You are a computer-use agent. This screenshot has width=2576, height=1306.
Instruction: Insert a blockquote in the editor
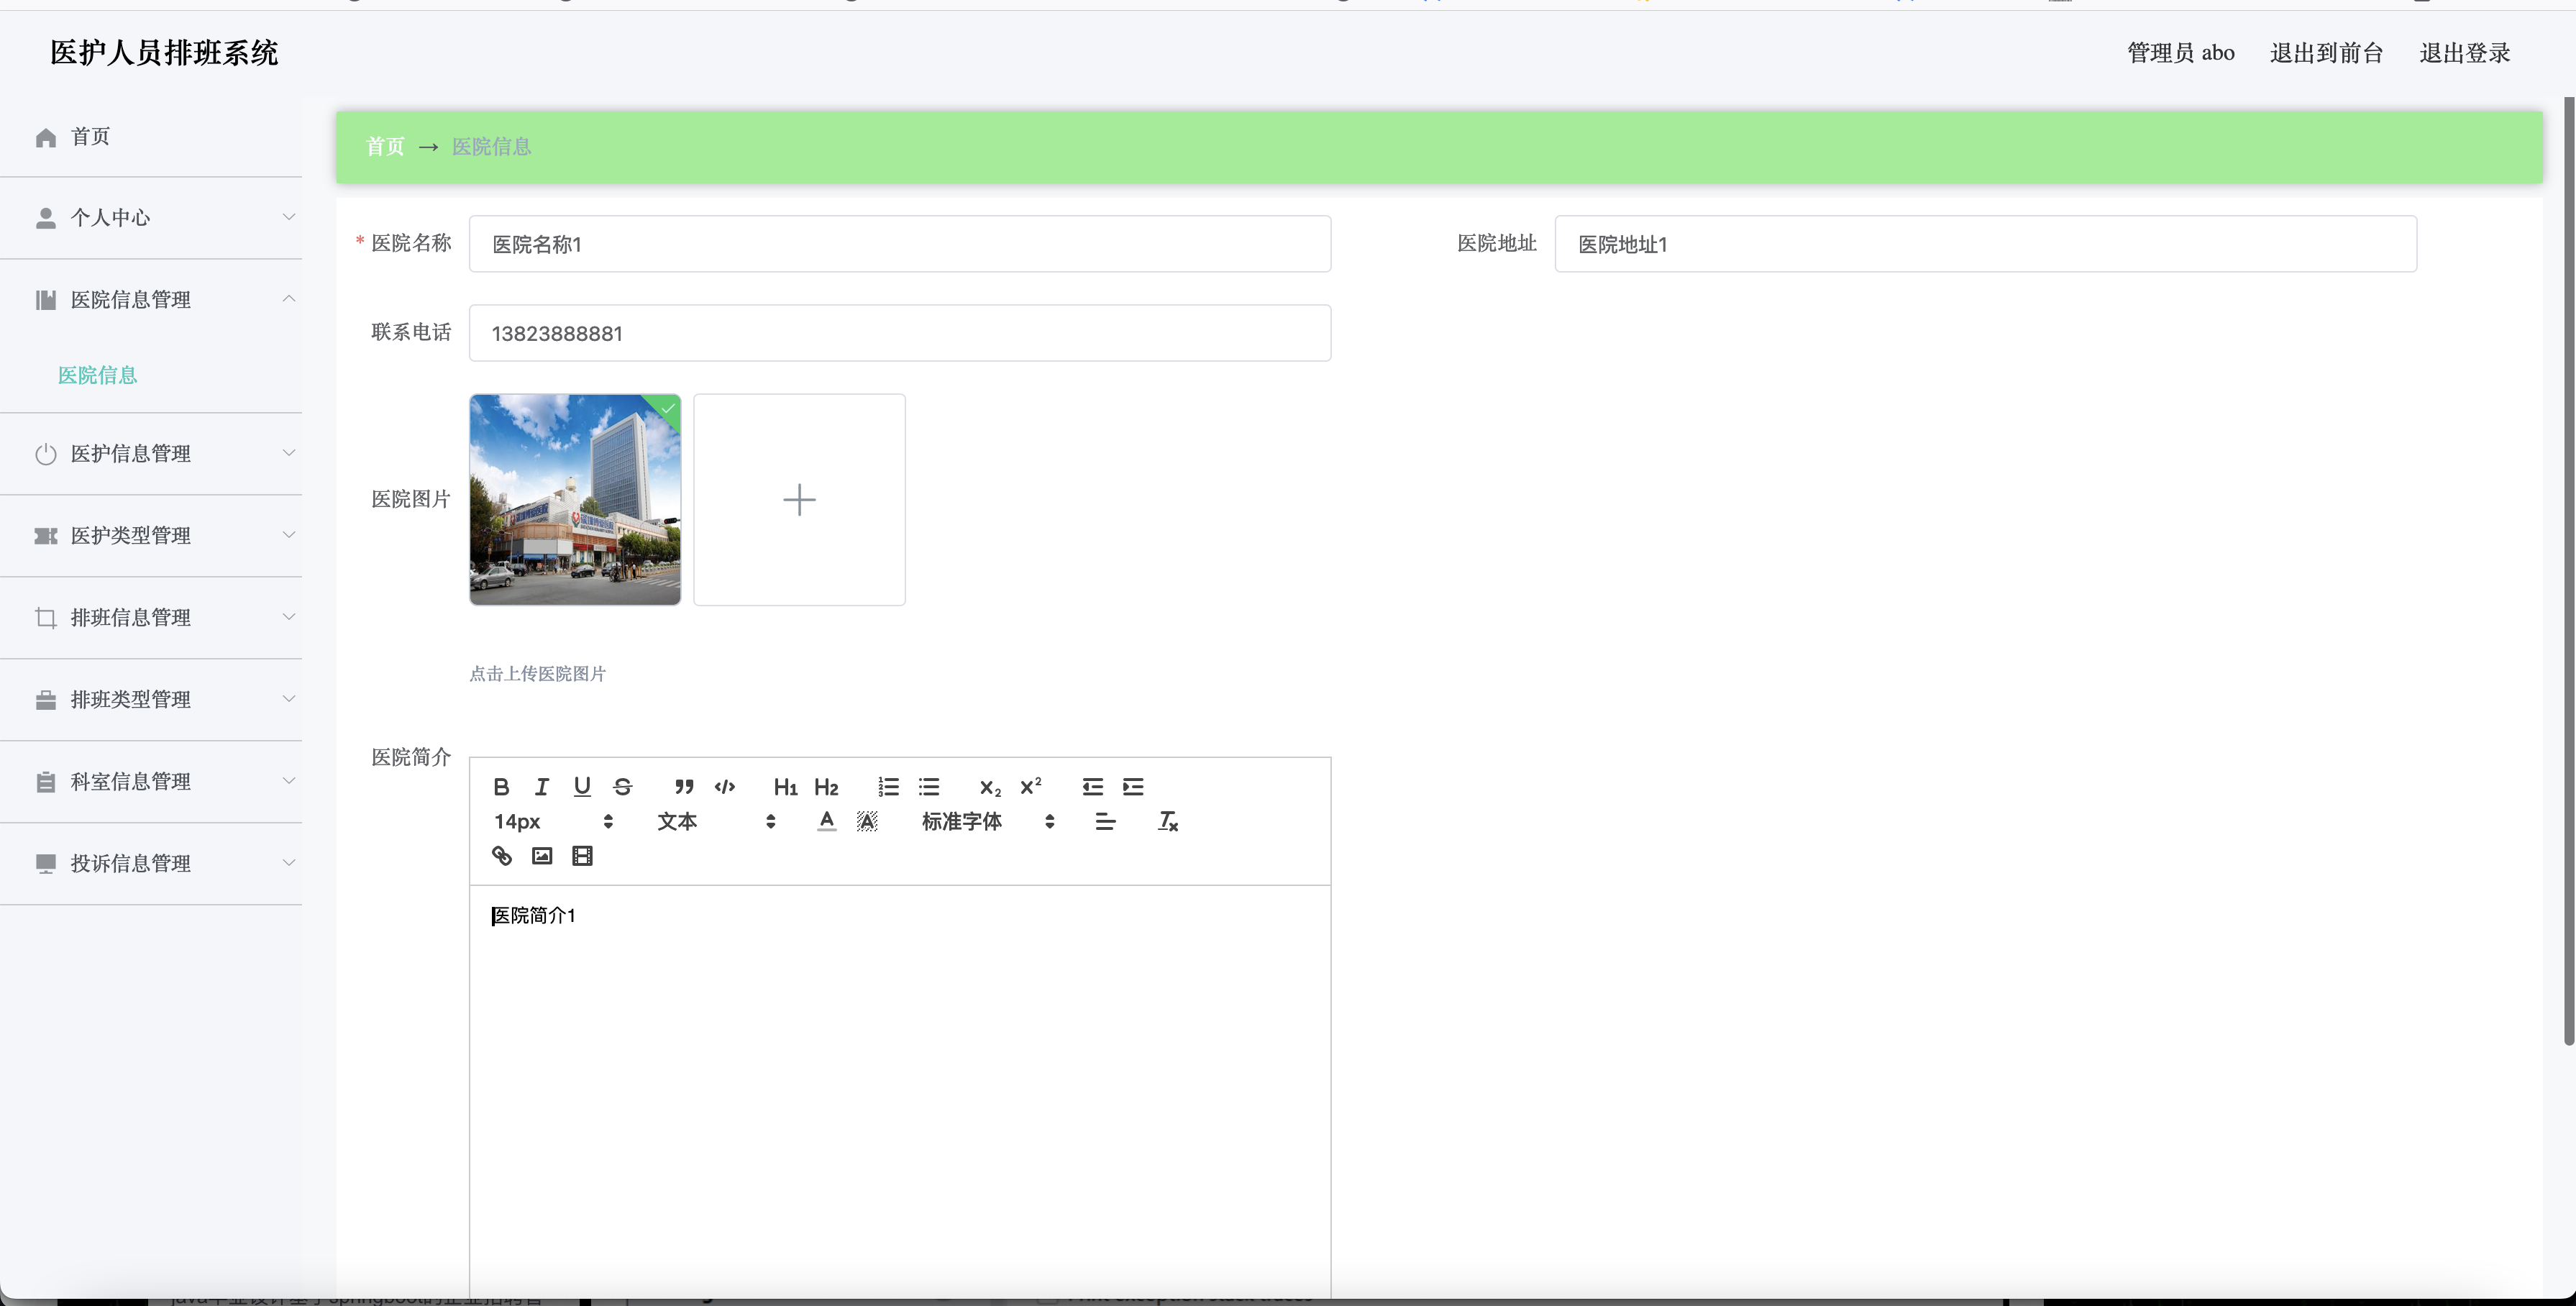pyautogui.click(x=684, y=787)
